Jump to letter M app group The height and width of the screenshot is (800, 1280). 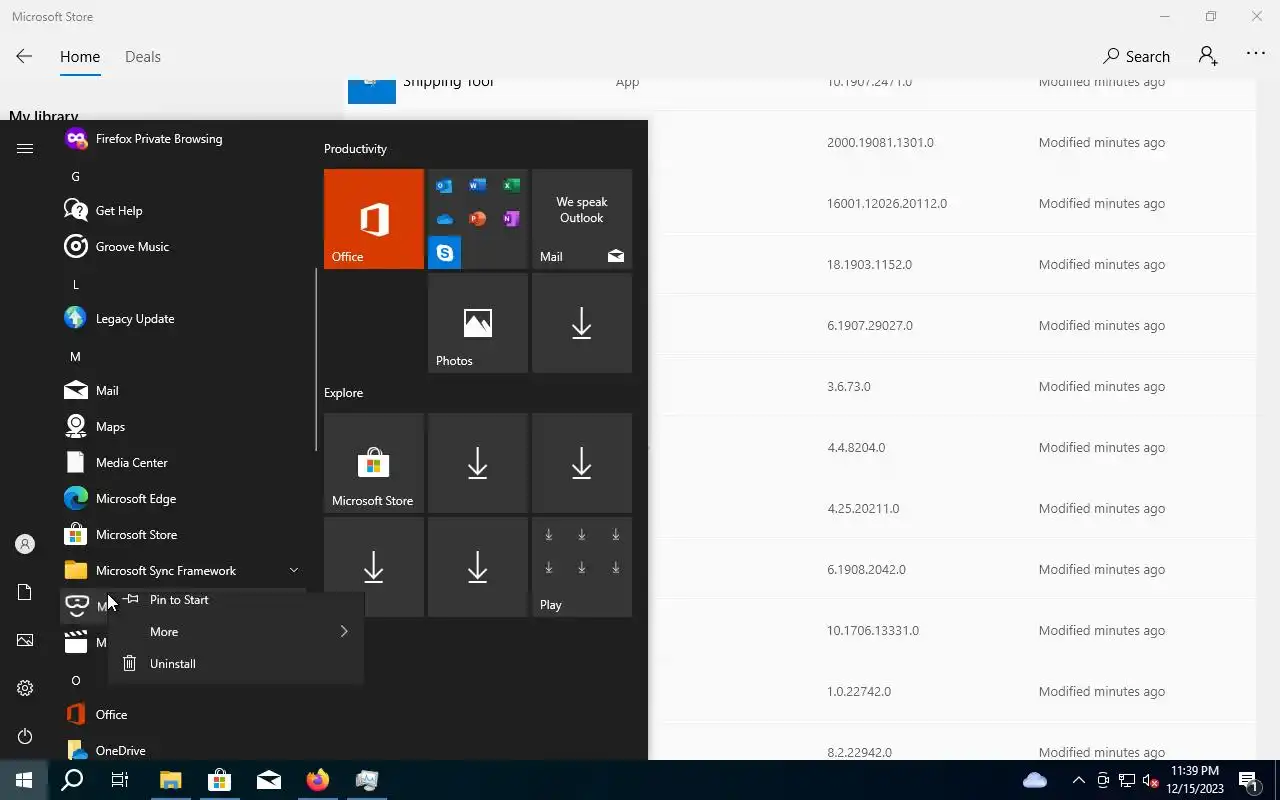[75, 357]
